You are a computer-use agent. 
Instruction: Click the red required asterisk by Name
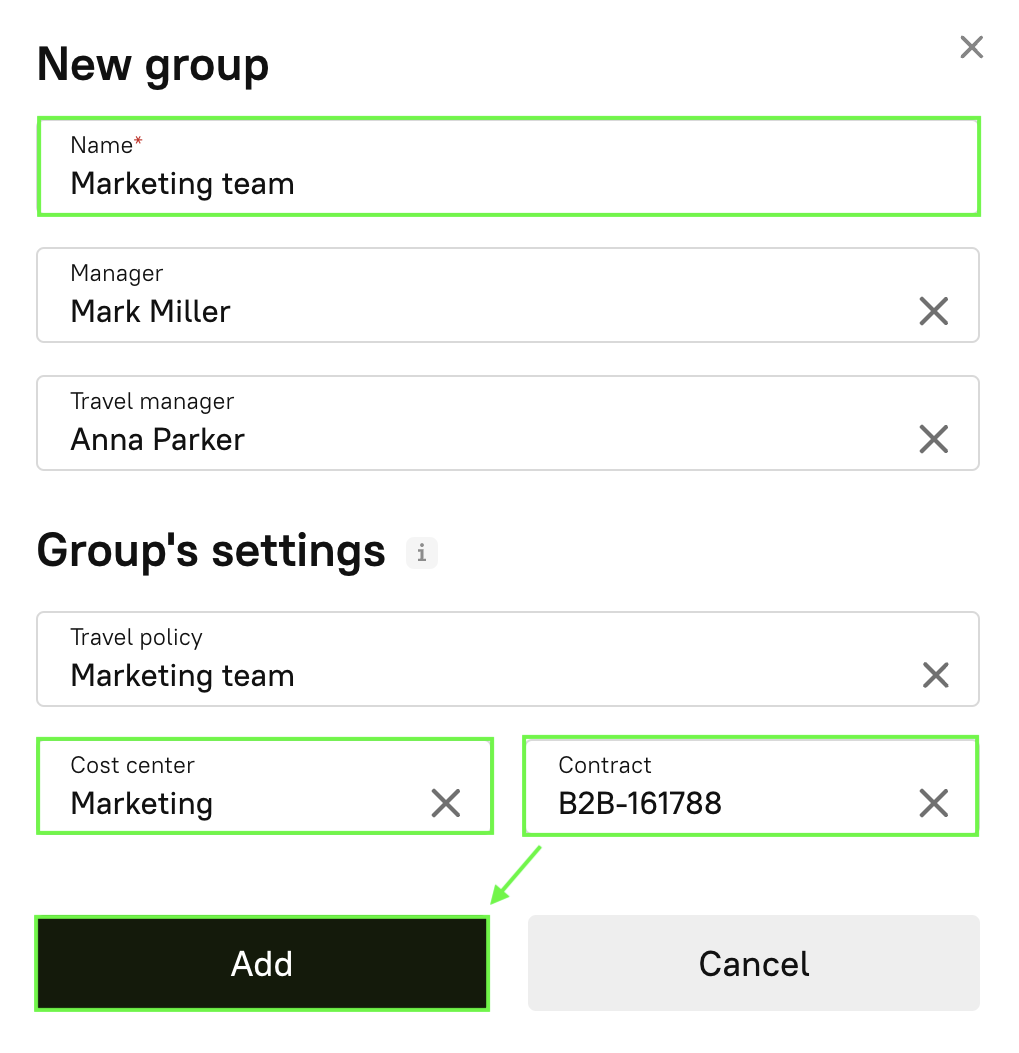[x=139, y=144]
